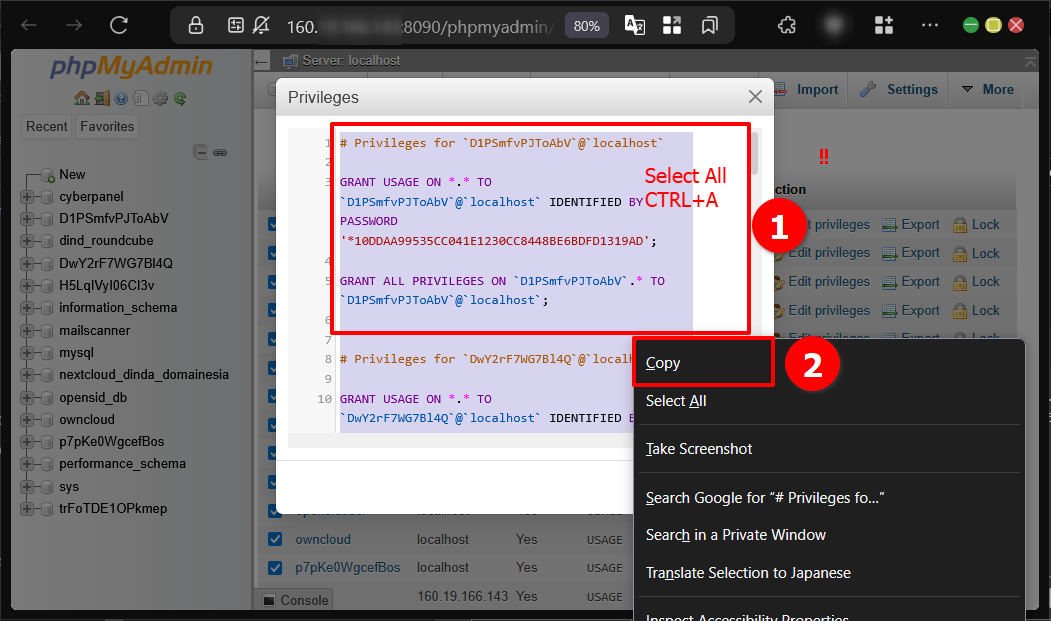
Task: Choose Copy from the context menu
Action: [x=663, y=363]
